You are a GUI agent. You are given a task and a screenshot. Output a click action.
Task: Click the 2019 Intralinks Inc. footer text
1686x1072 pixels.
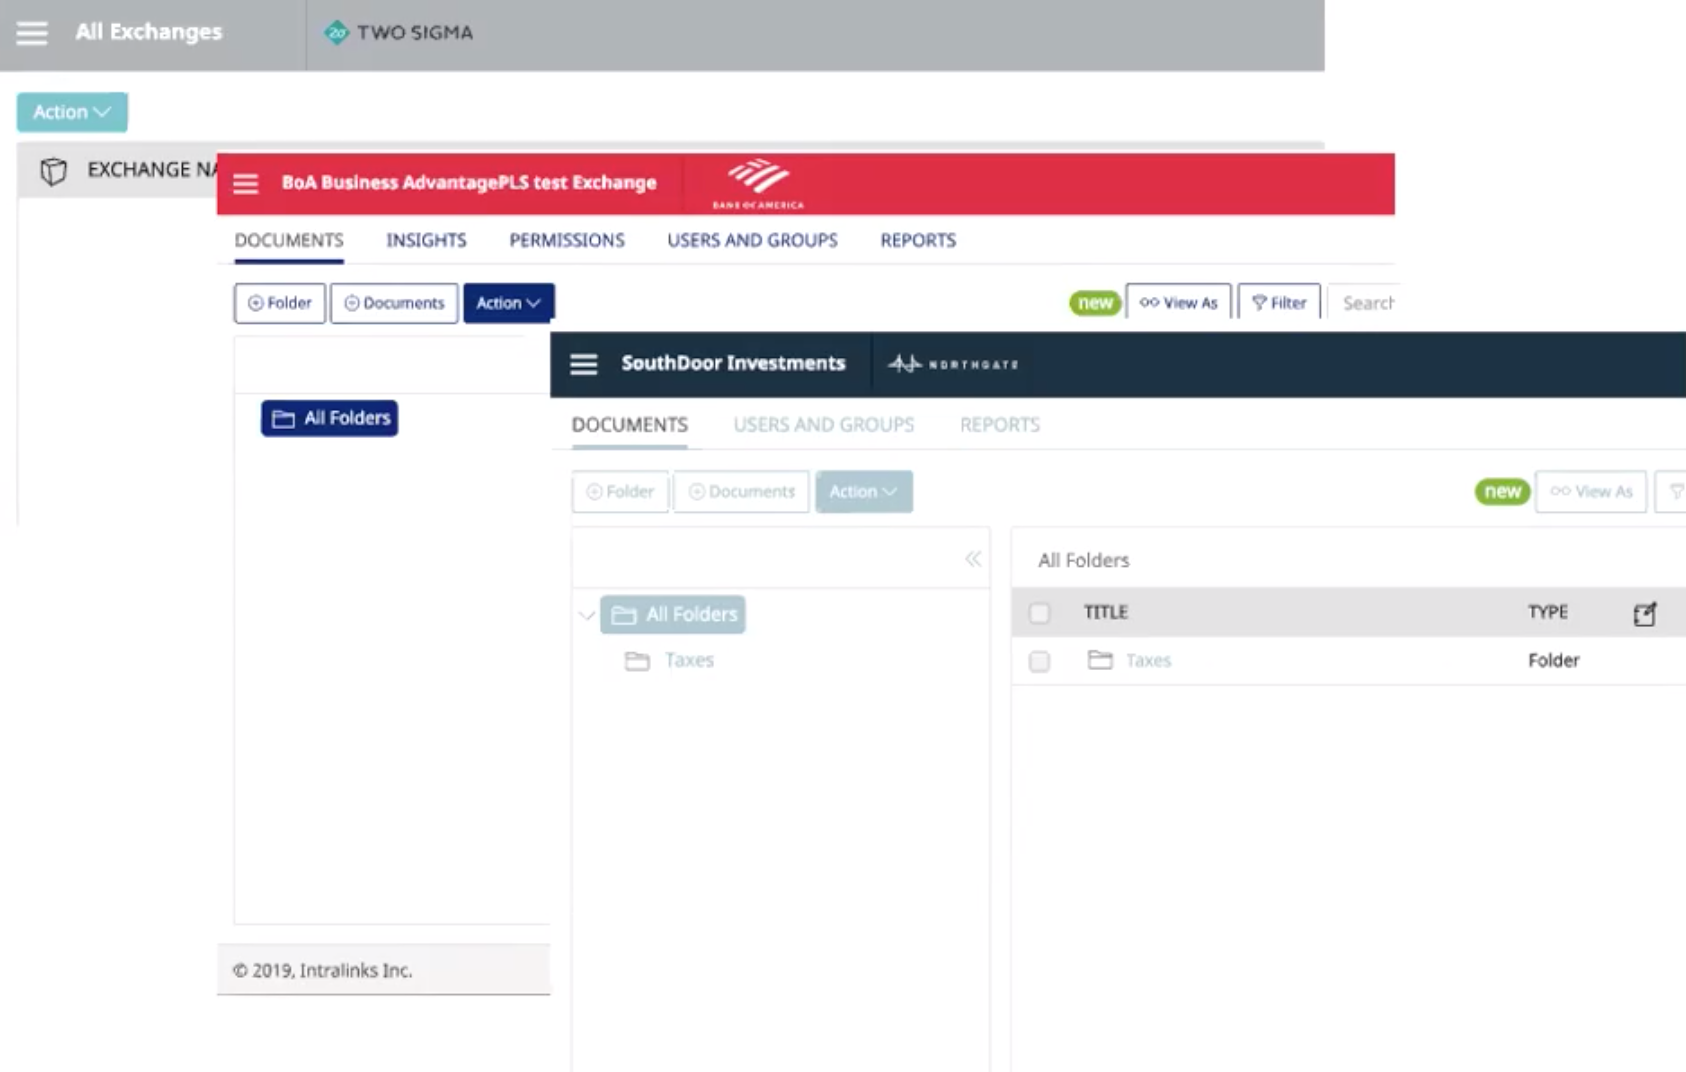tap(322, 970)
